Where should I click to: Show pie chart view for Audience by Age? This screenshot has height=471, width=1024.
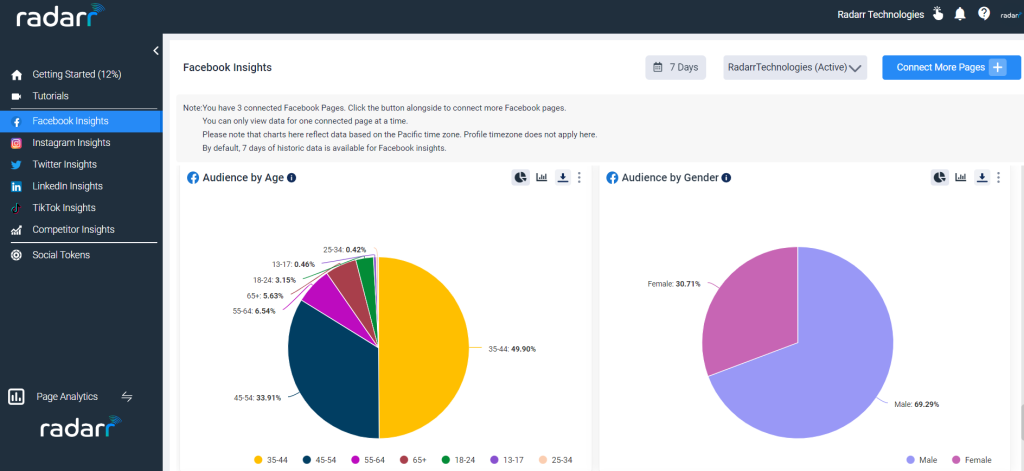point(520,177)
